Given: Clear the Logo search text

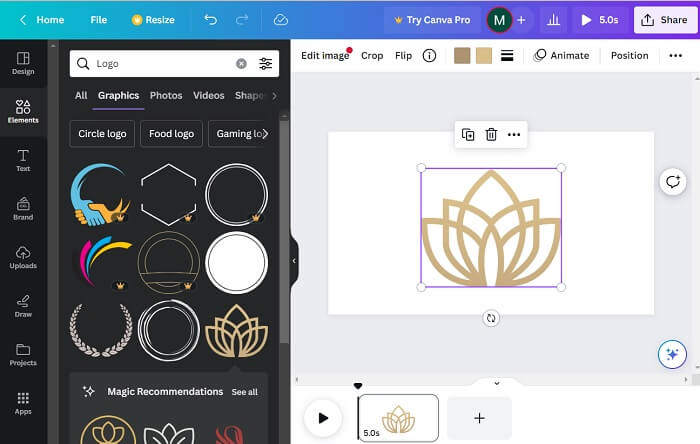Looking at the screenshot, I should pos(241,64).
